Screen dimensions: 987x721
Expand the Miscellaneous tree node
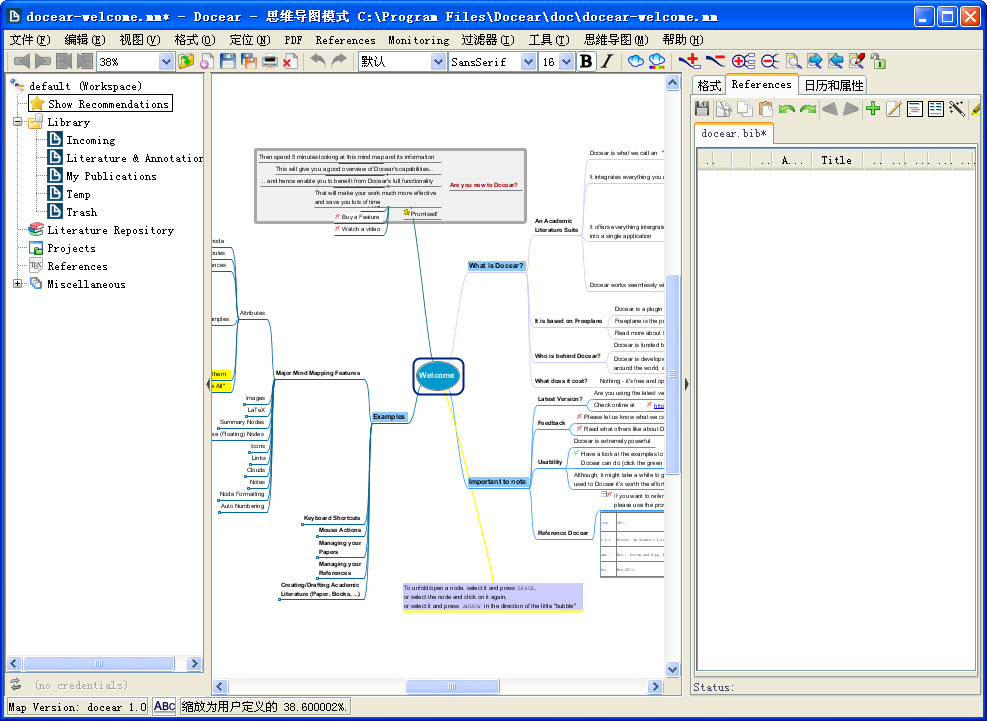18,284
